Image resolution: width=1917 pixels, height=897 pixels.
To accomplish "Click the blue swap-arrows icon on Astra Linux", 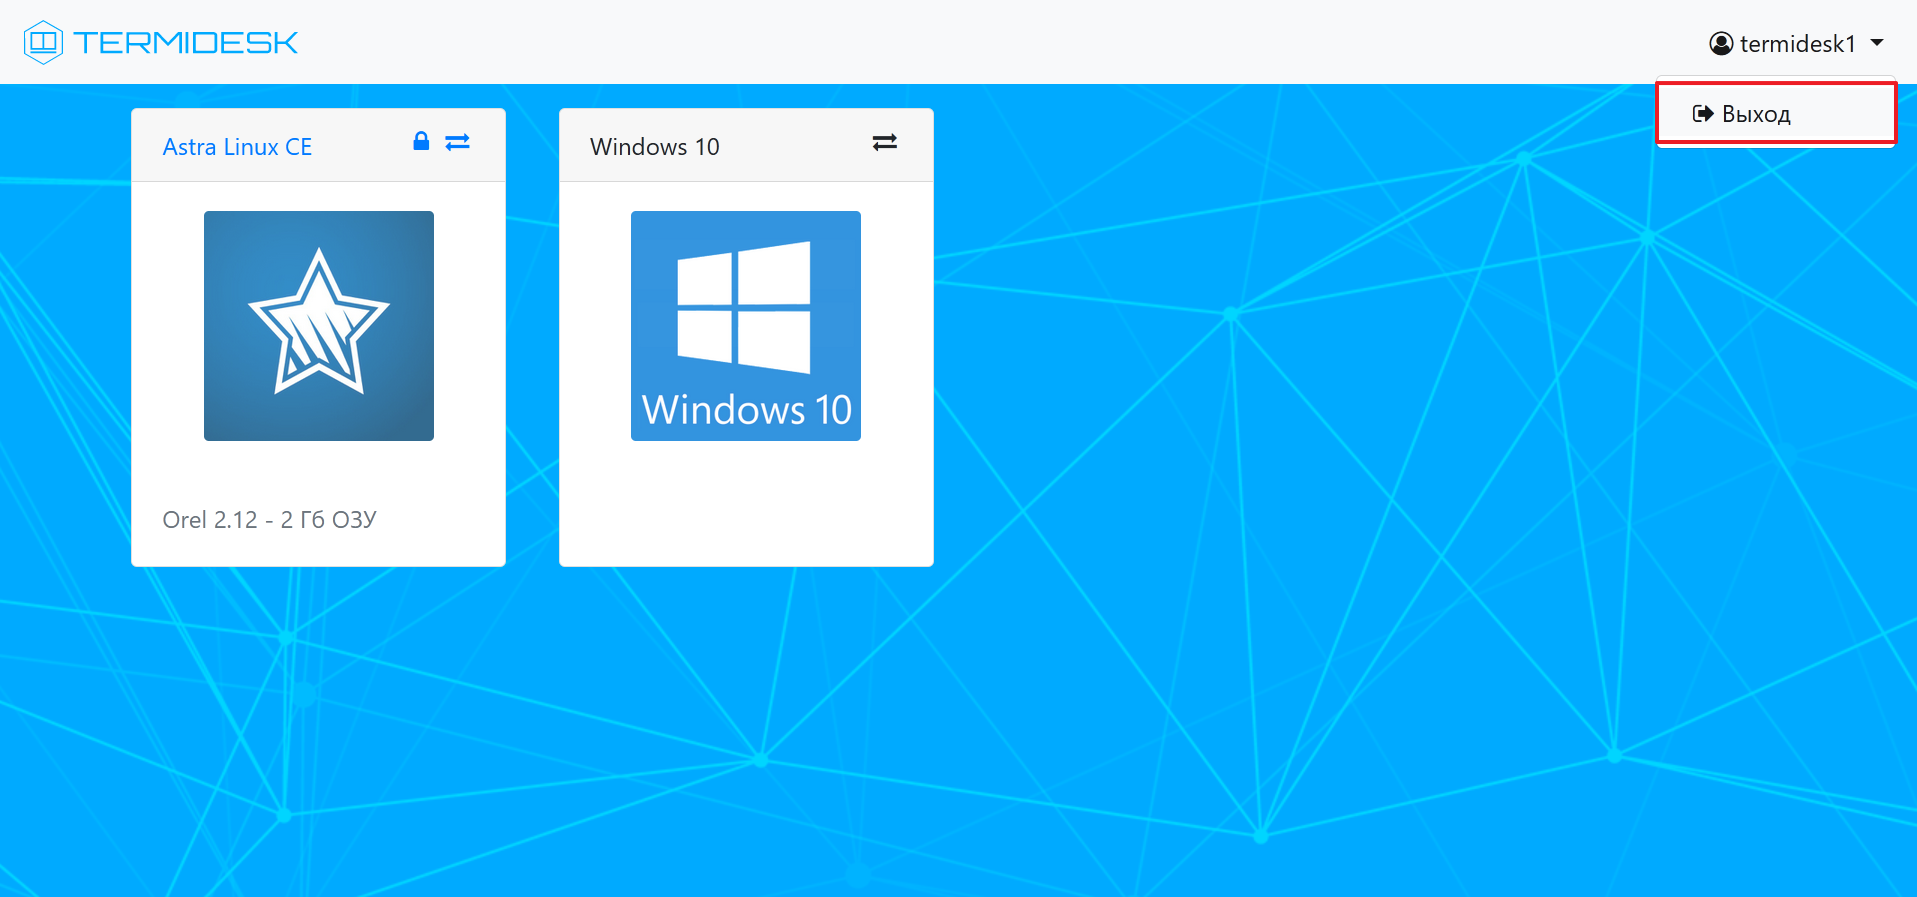I will [458, 142].
